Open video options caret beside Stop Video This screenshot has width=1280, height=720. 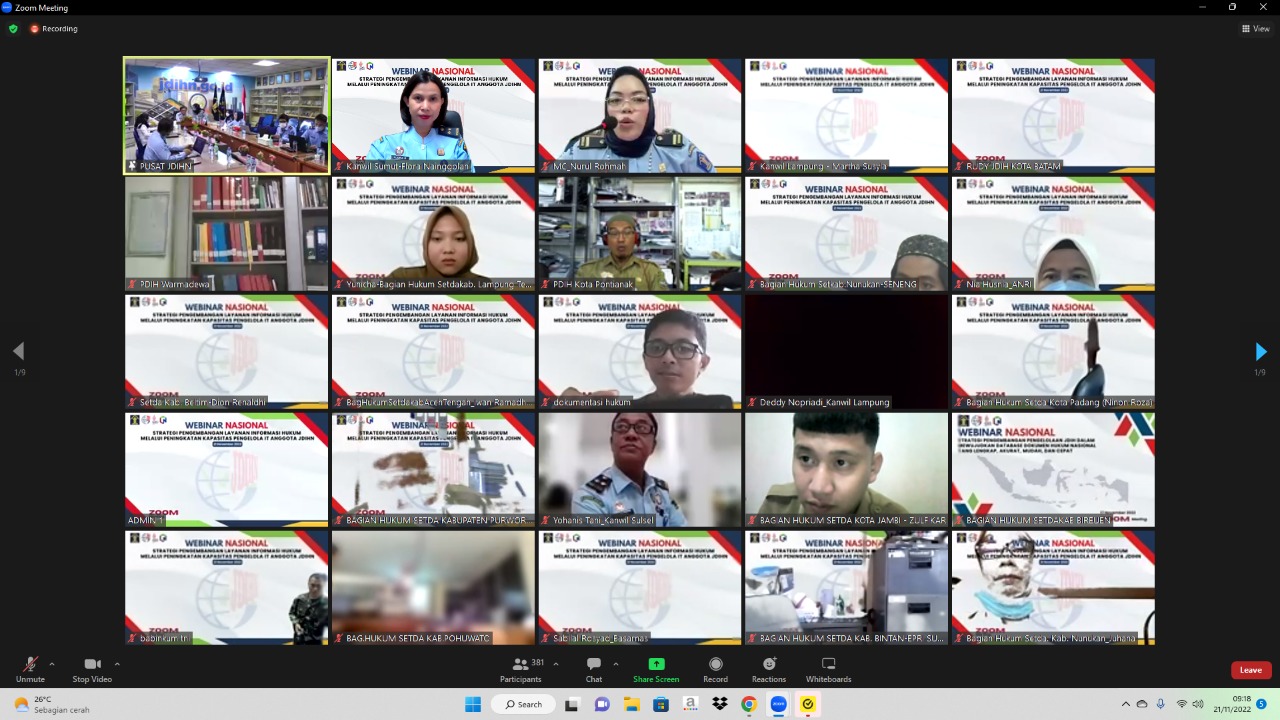point(117,663)
